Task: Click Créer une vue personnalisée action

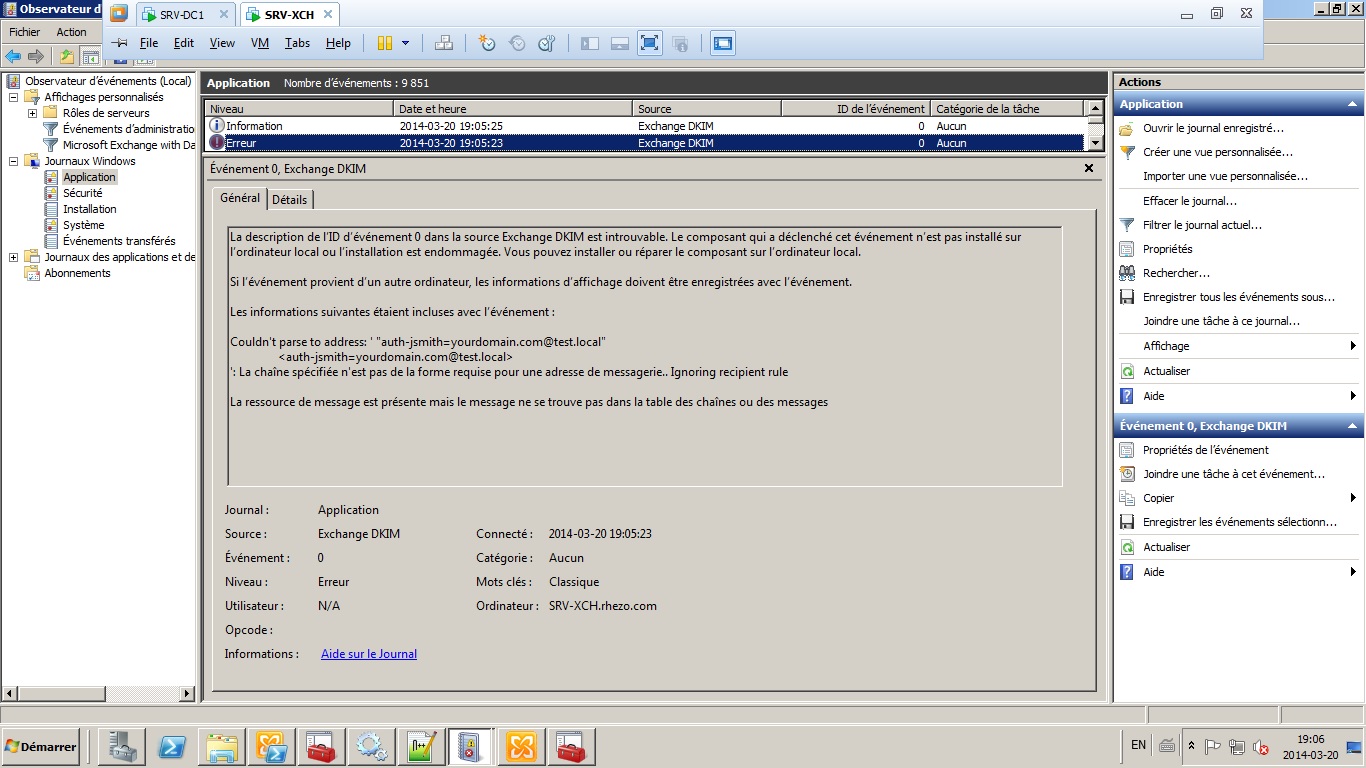Action: coord(1218,152)
